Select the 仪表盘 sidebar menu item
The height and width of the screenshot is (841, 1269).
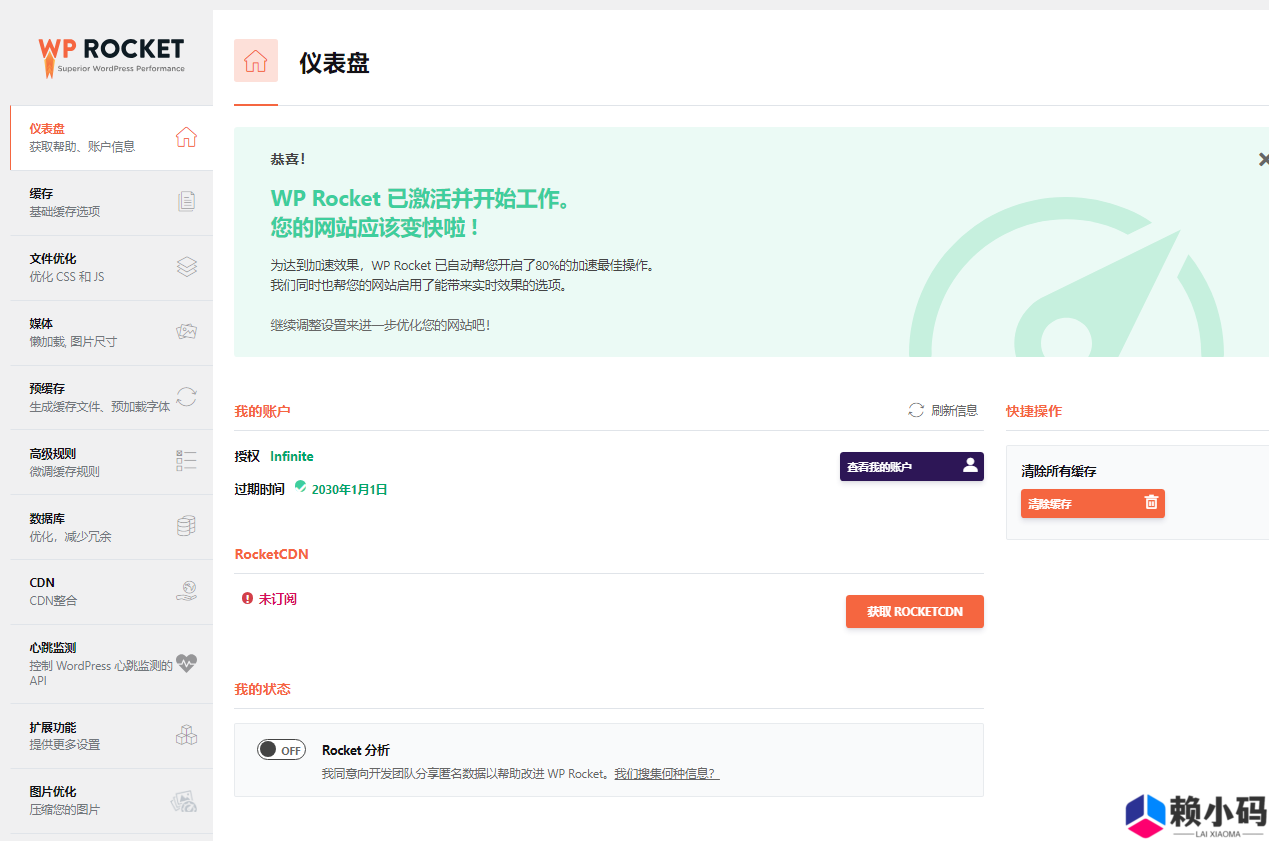100,137
